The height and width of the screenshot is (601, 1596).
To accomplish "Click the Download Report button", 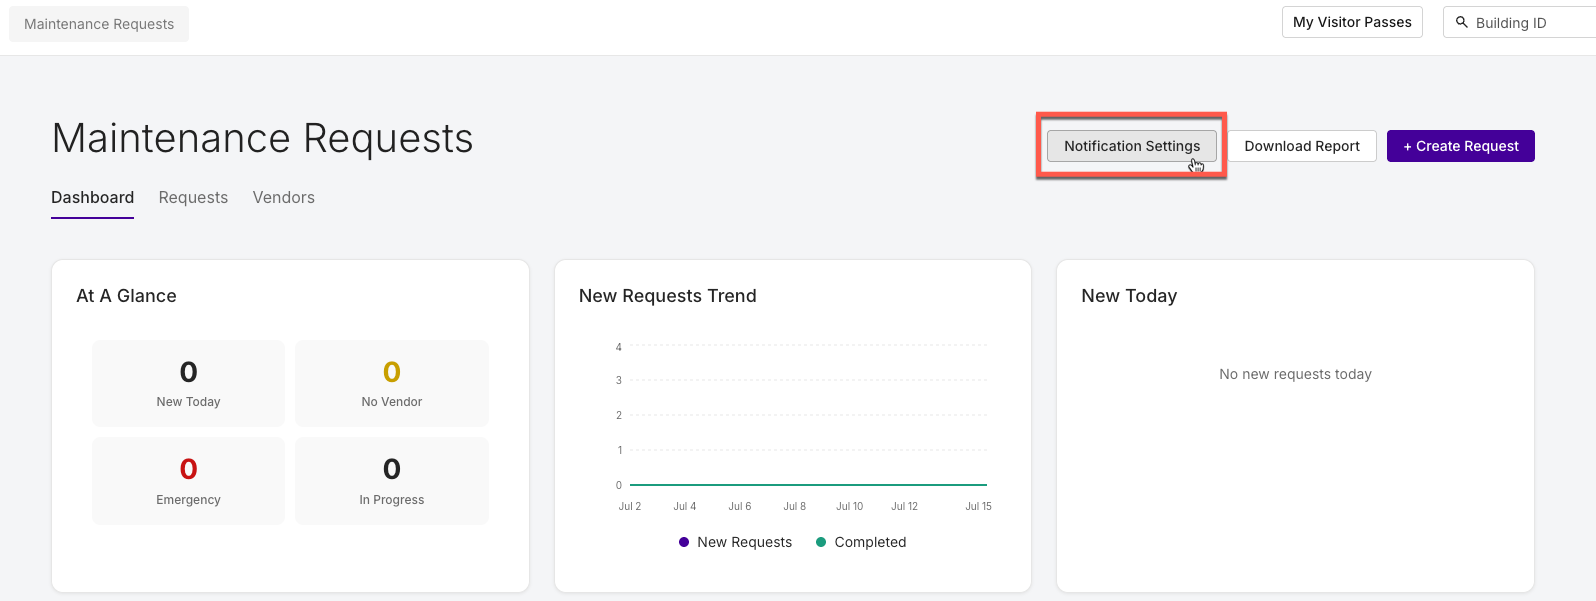I will point(1302,146).
